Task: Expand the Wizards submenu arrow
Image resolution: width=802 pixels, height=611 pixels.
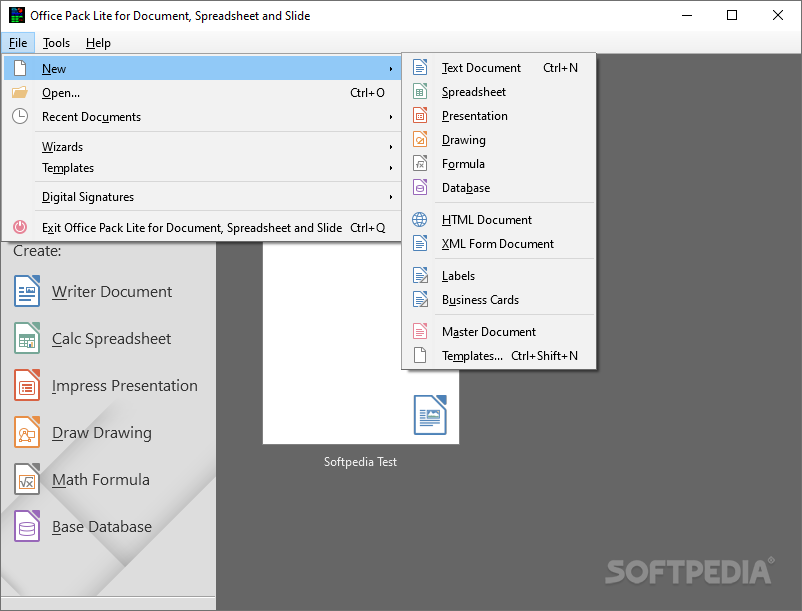Action: click(391, 147)
